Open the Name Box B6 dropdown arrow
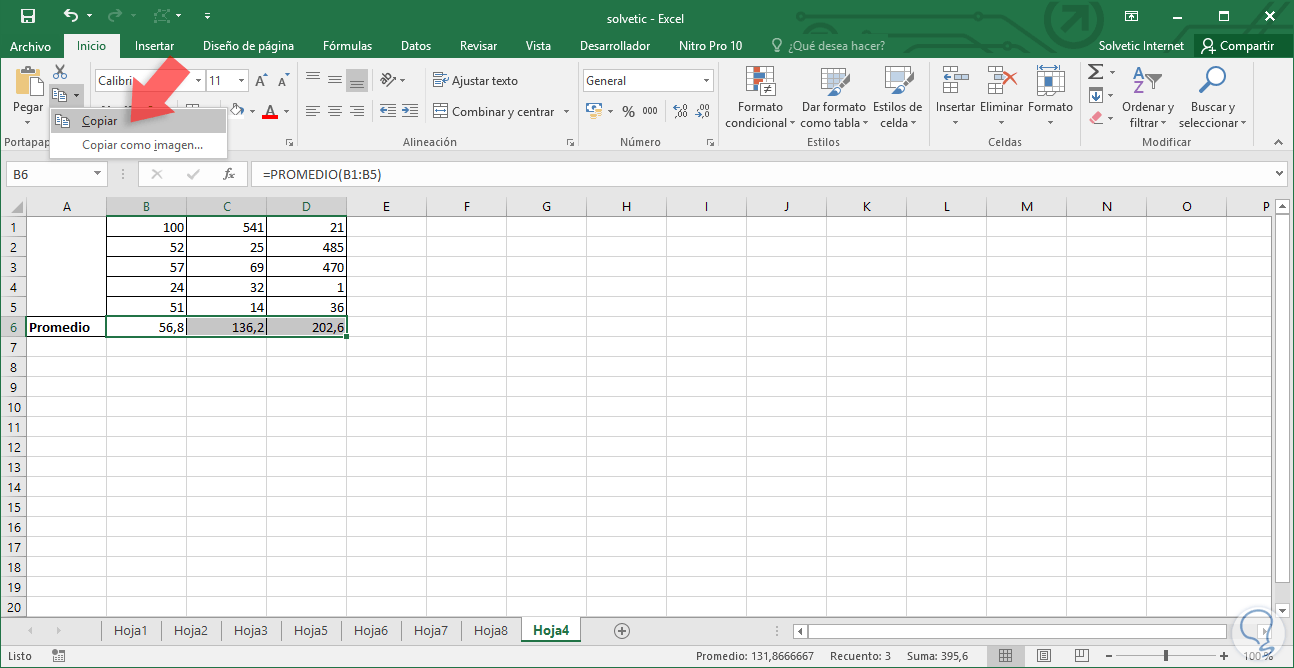The width and height of the screenshot is (1294, 668). click(98, 174)
